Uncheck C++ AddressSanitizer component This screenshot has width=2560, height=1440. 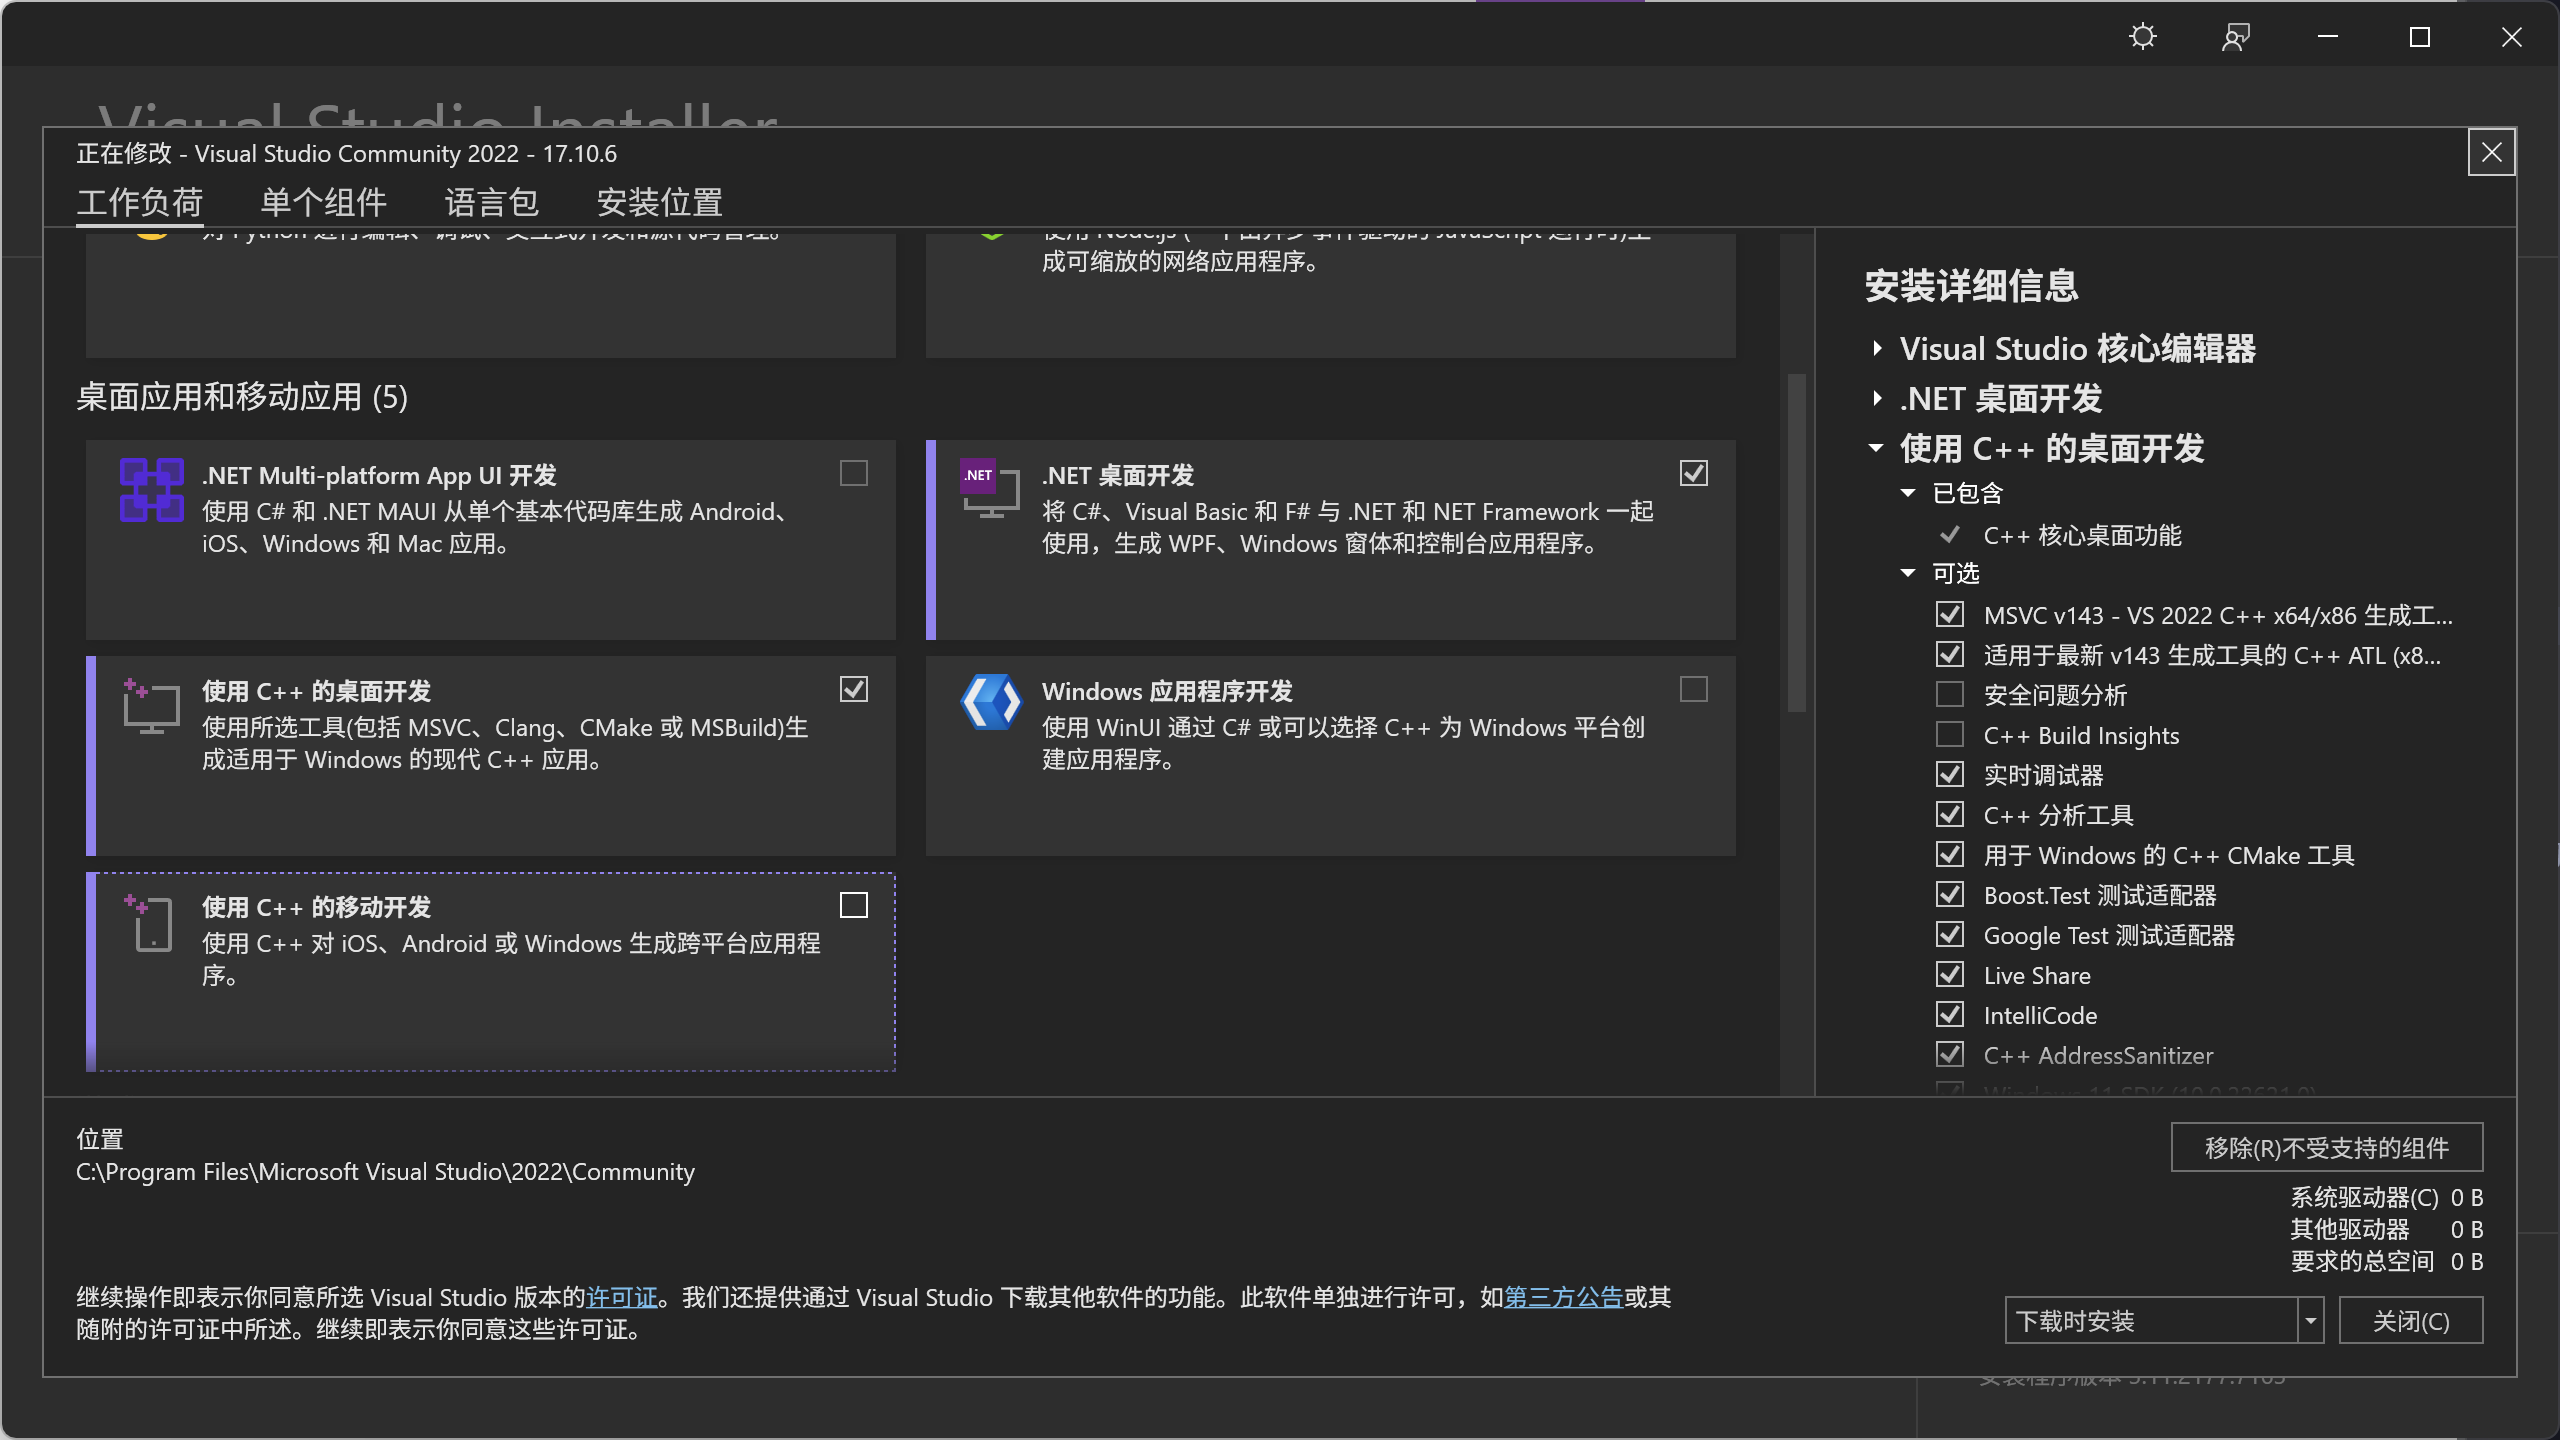coord(1950,1054)
